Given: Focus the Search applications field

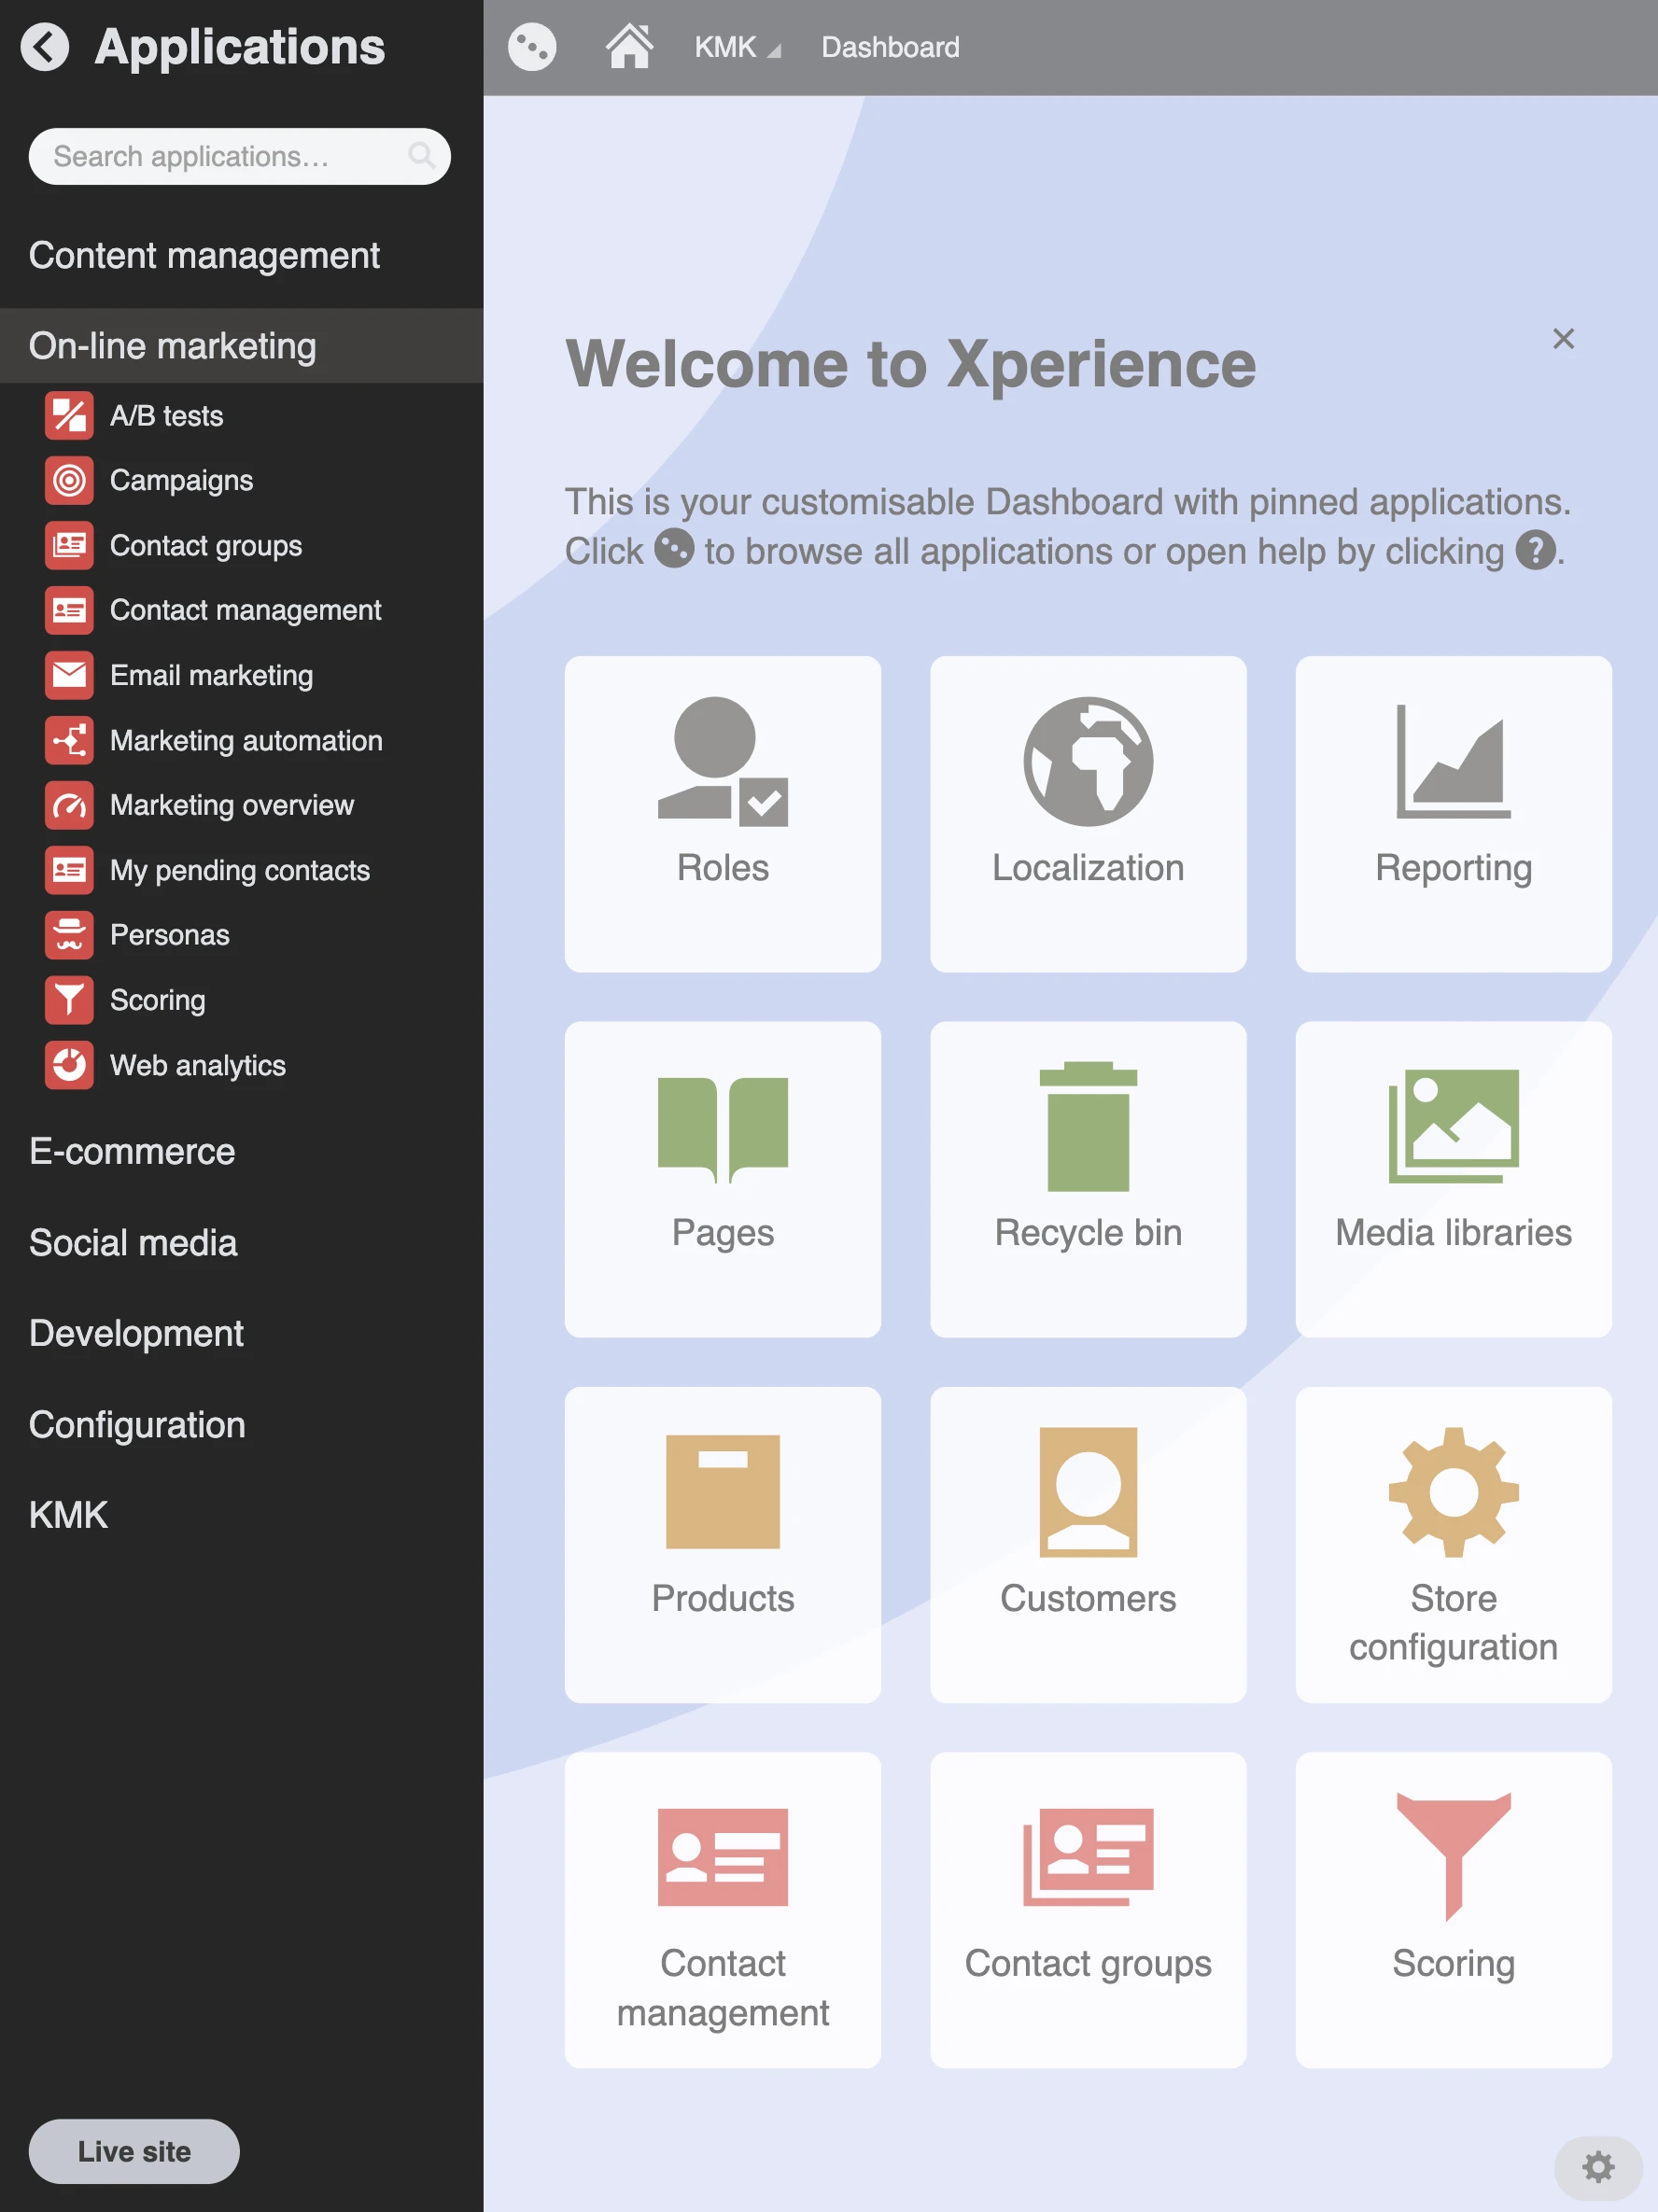Looking at the screenshot, I should (225, 156).
